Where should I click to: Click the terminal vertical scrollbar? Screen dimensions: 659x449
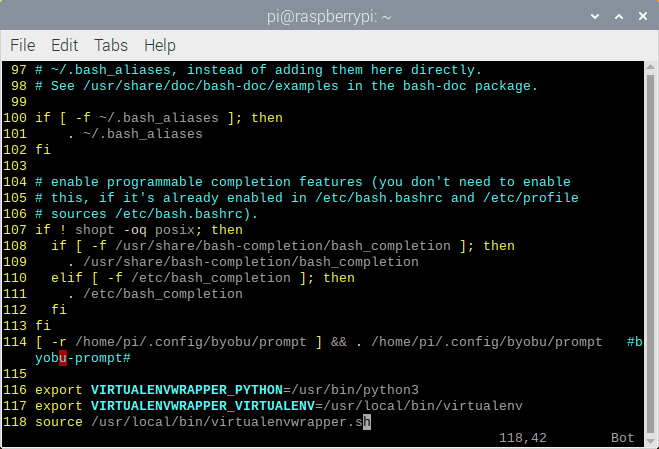coord(651,250)
